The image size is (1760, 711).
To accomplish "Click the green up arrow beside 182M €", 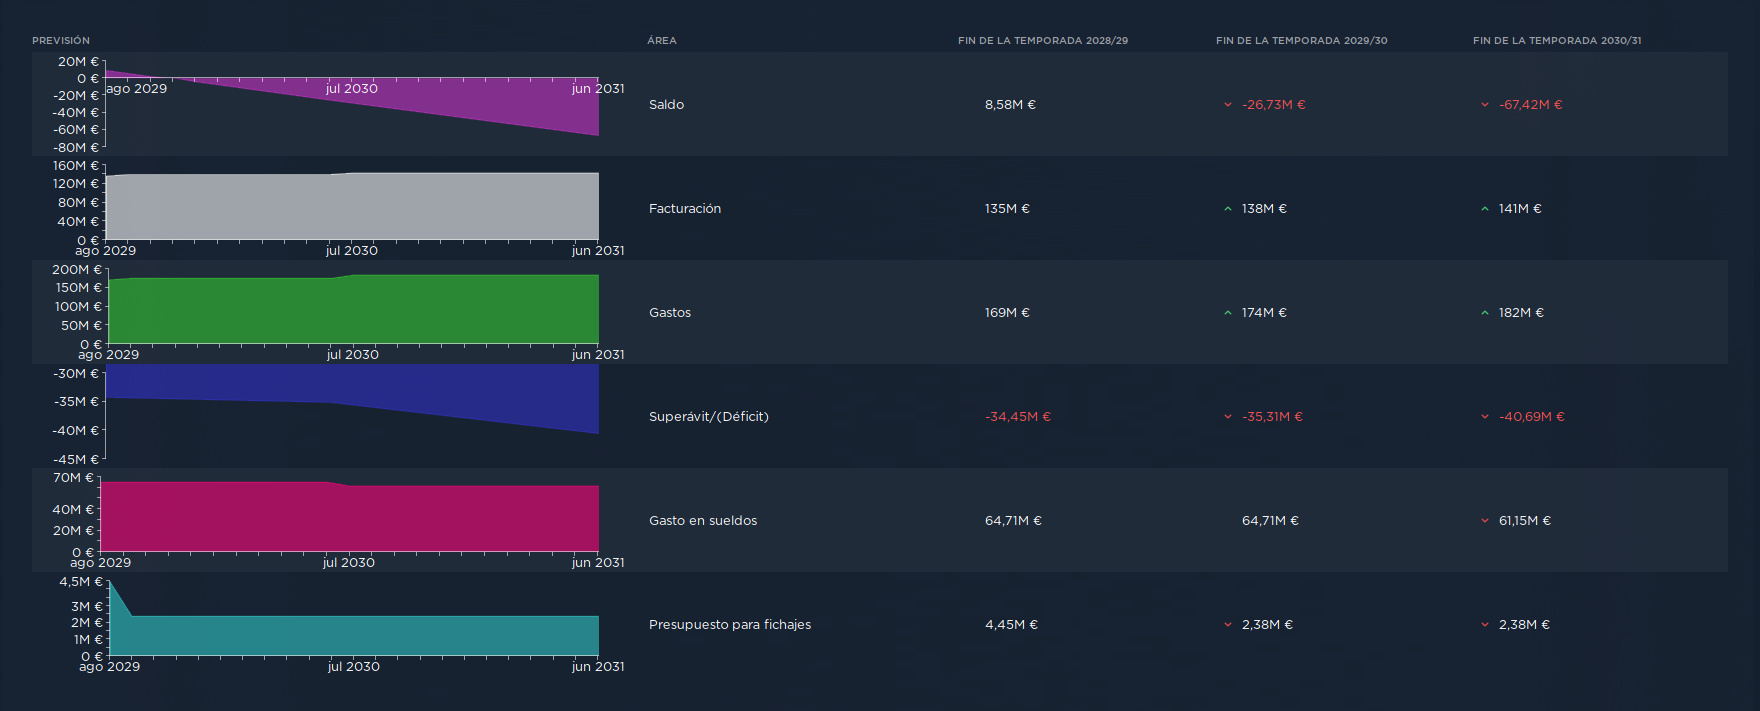I will (1485, 313).
